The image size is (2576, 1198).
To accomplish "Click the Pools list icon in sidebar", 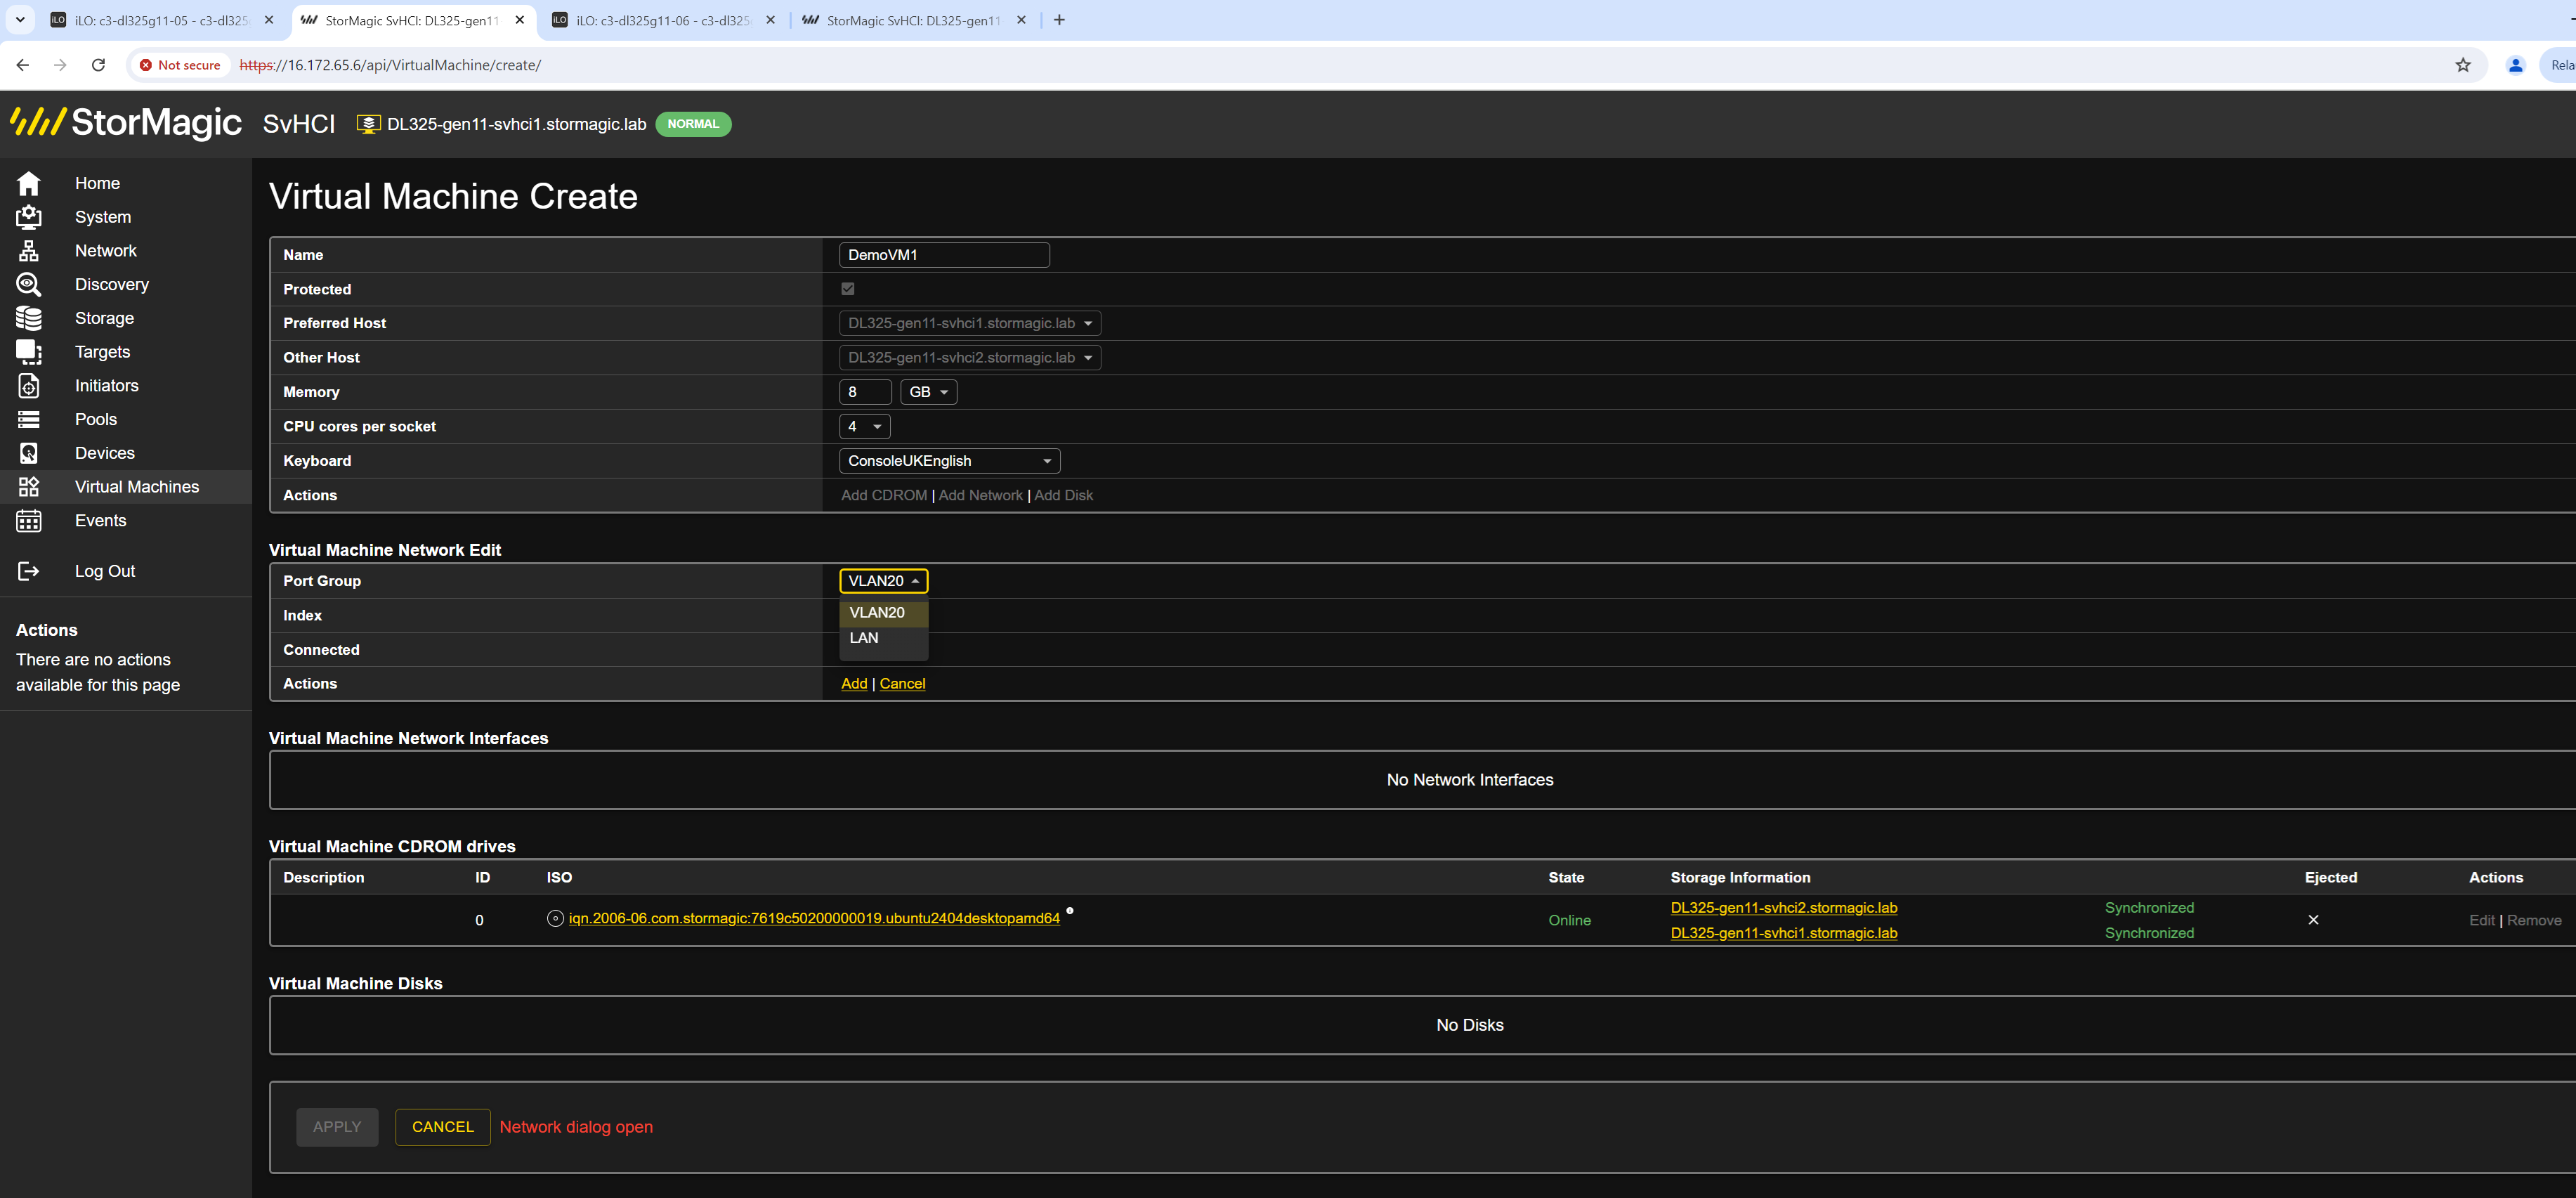I will [x=29, y=419].
